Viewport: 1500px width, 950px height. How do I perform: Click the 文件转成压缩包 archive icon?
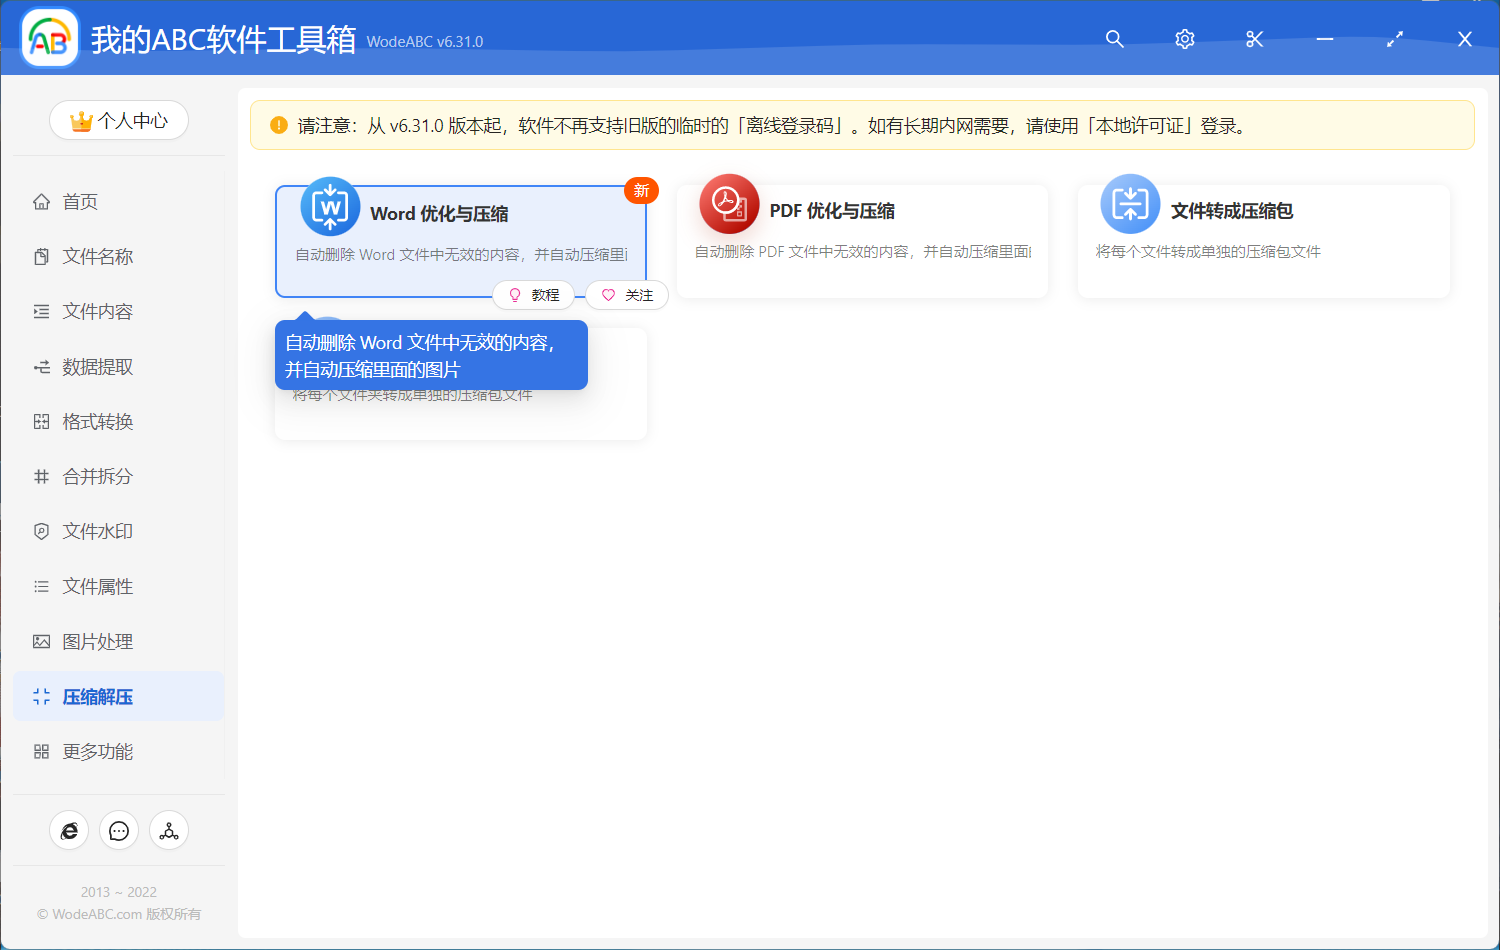[1131, 207]
